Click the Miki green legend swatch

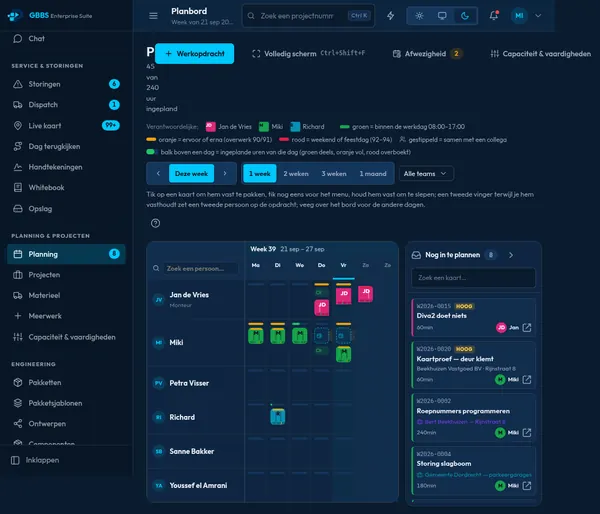(264, 126)
